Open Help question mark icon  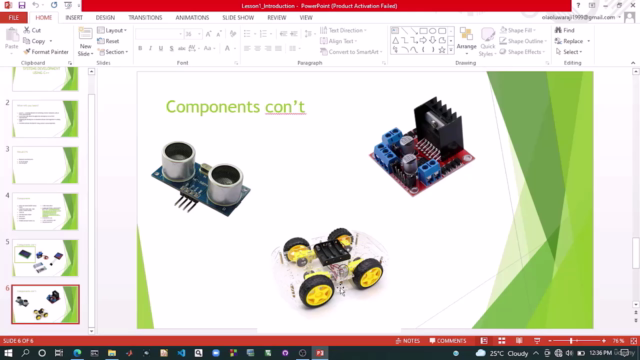coord(578,5)
